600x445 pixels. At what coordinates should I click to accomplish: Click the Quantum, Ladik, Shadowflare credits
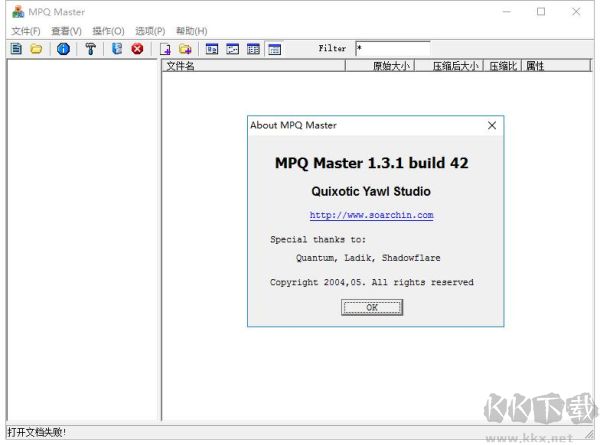pyautogui.click(x=368, y=258)
